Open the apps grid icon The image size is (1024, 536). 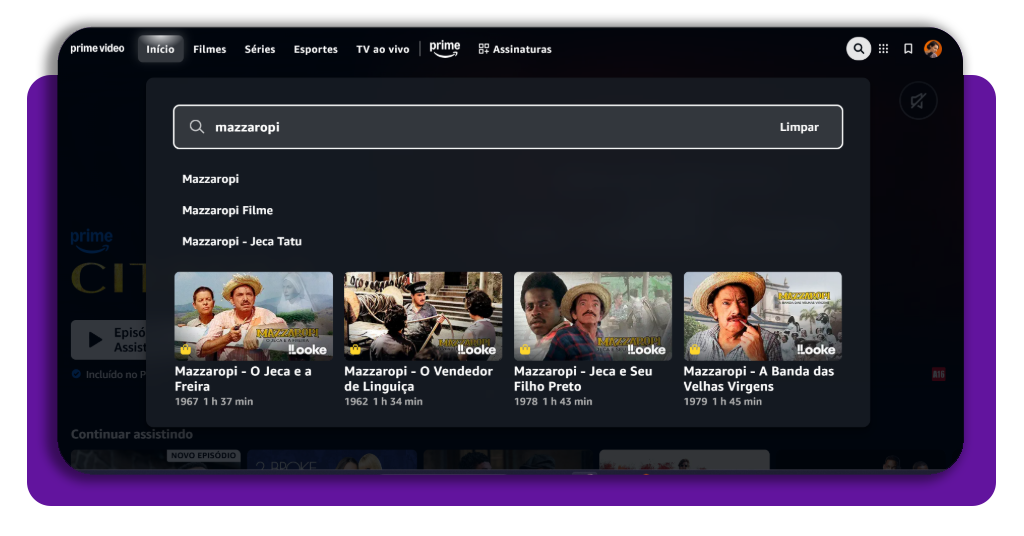coord(884,48)
